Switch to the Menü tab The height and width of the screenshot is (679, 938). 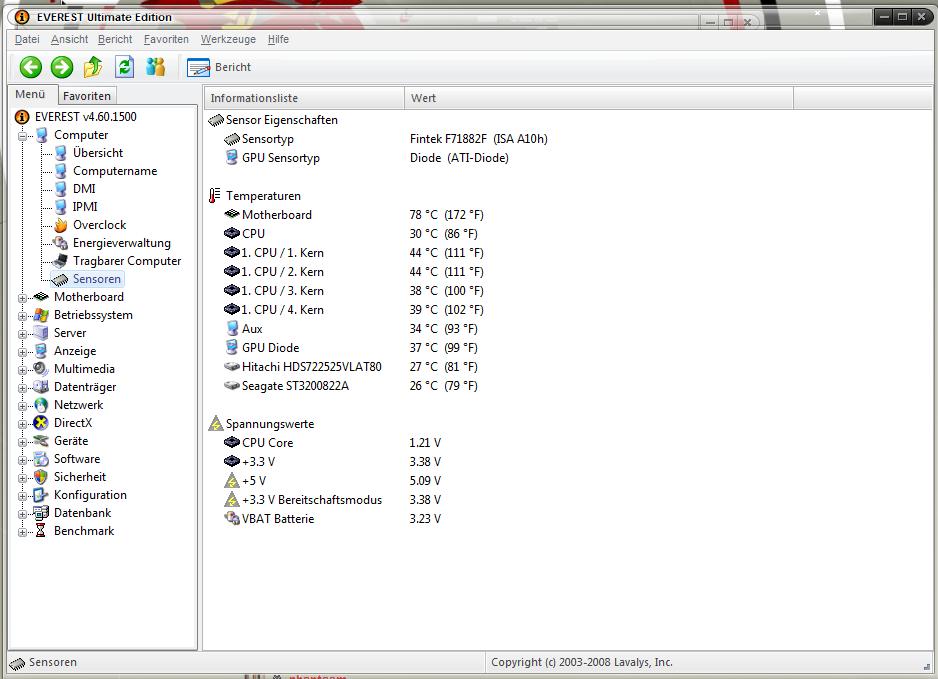(x=32, y=95)
